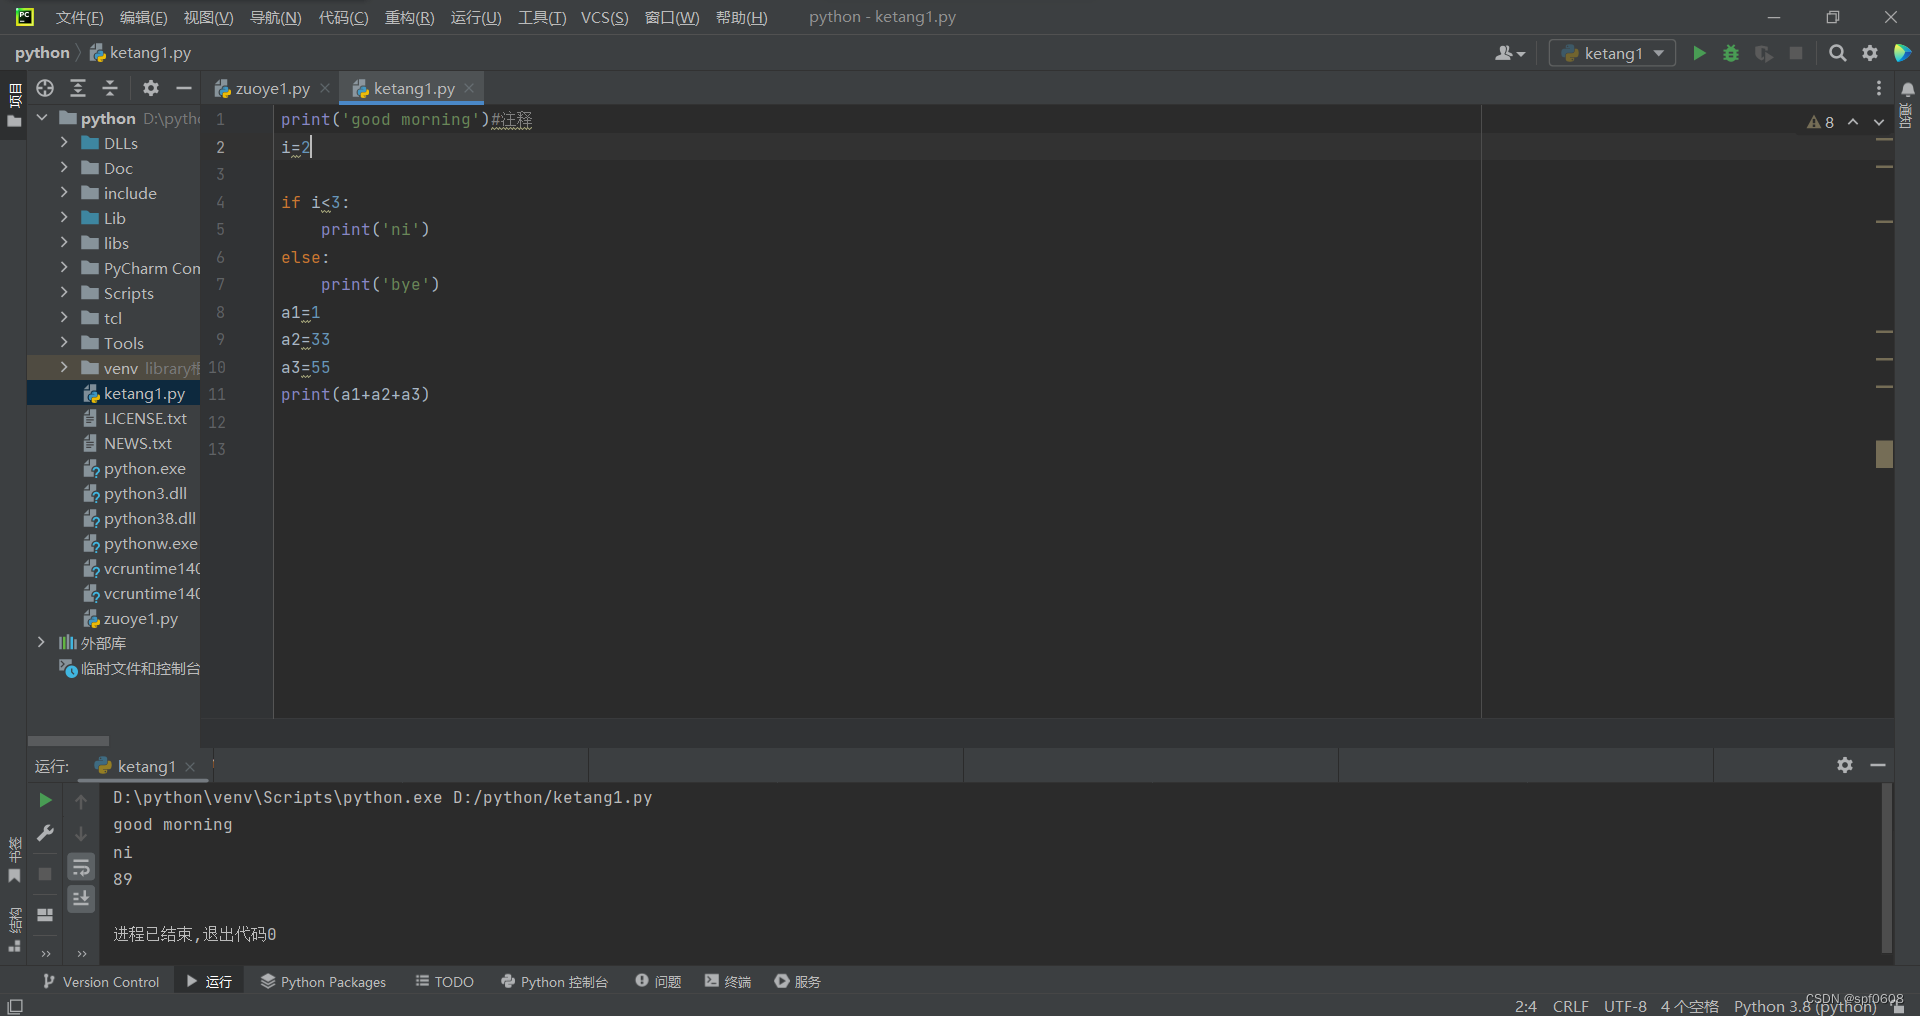Expand the venv library folder
The width and height of the screenshot is (1920, 1016).
click(64, 368)
